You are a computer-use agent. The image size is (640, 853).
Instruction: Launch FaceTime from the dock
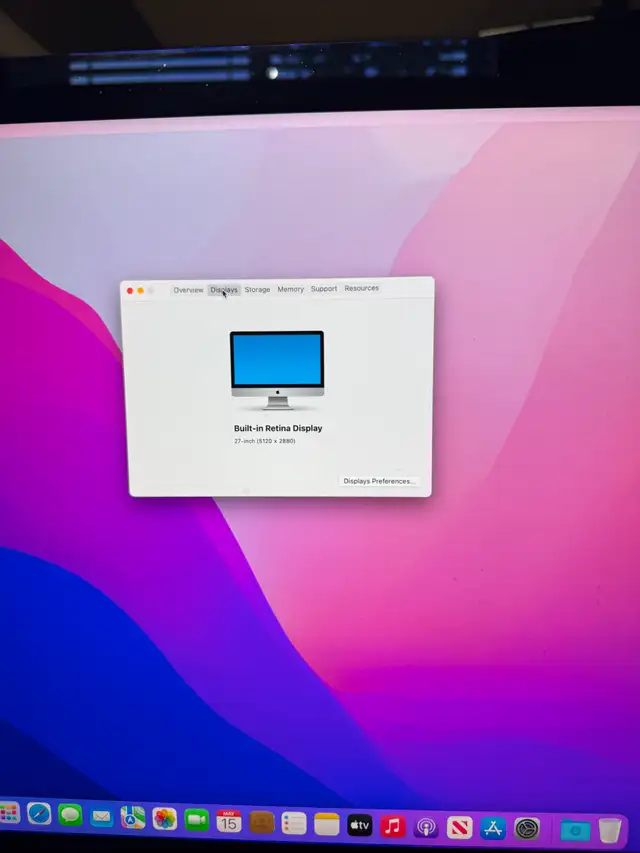pyautogui.click(x=196, y=820)
